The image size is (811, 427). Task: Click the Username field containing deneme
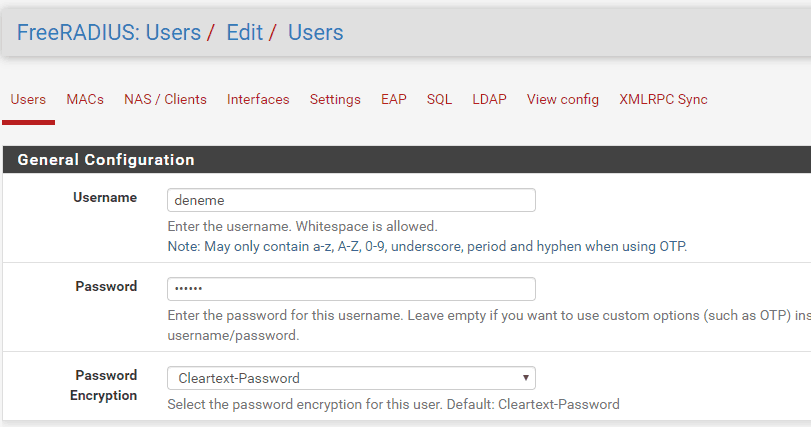point(351,200)
